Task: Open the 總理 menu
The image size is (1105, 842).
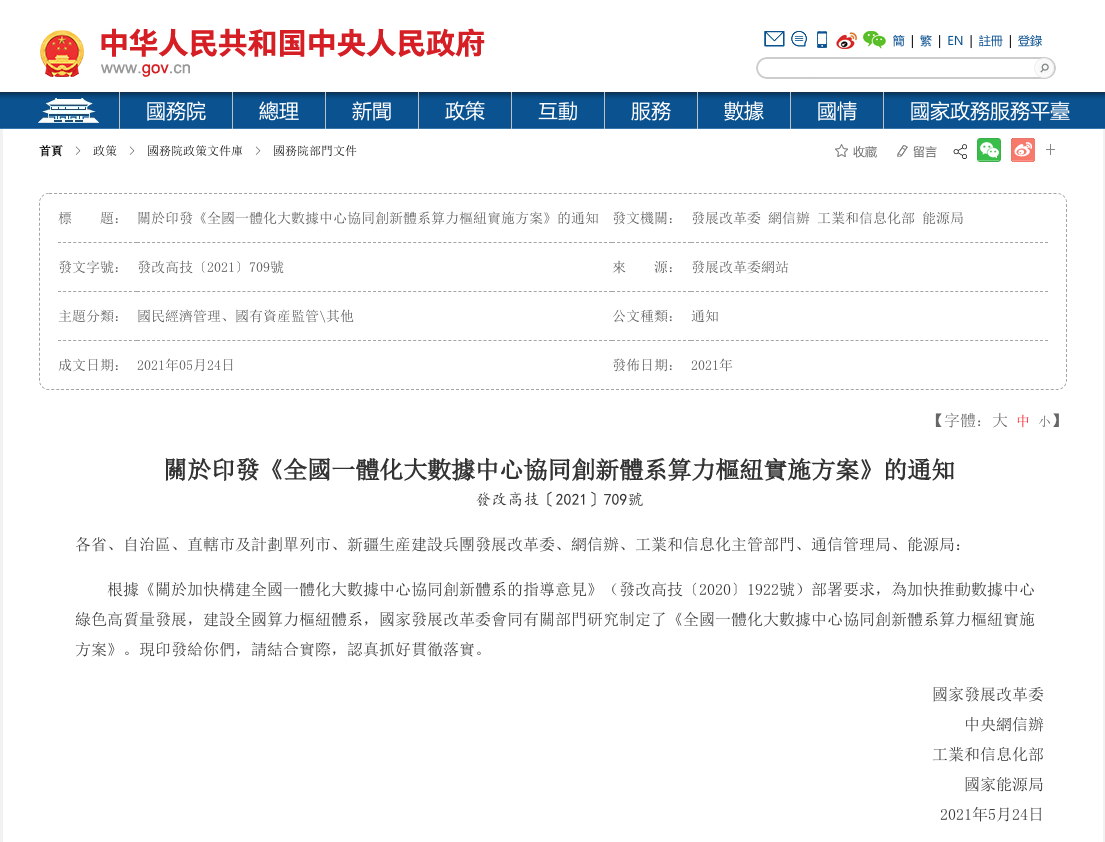Action: (278, 111)
